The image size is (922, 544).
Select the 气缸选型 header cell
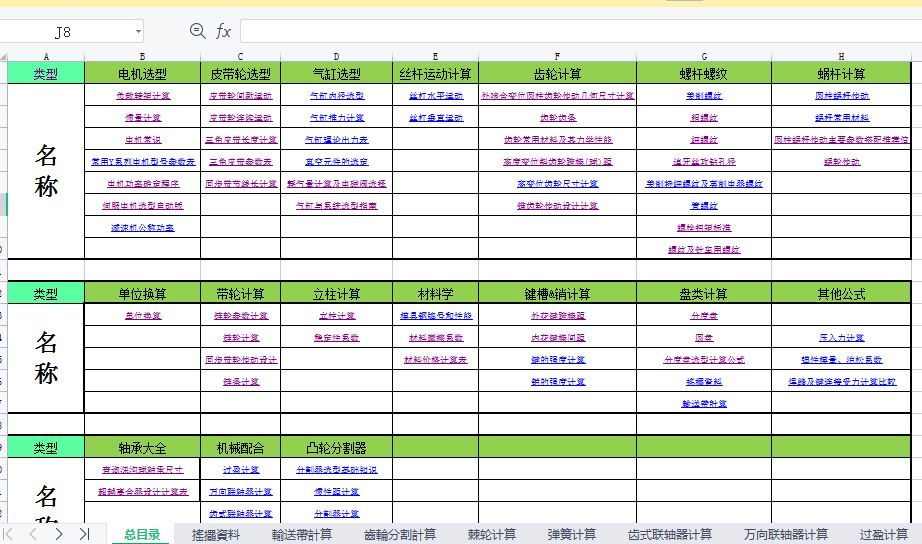(336, 74)
